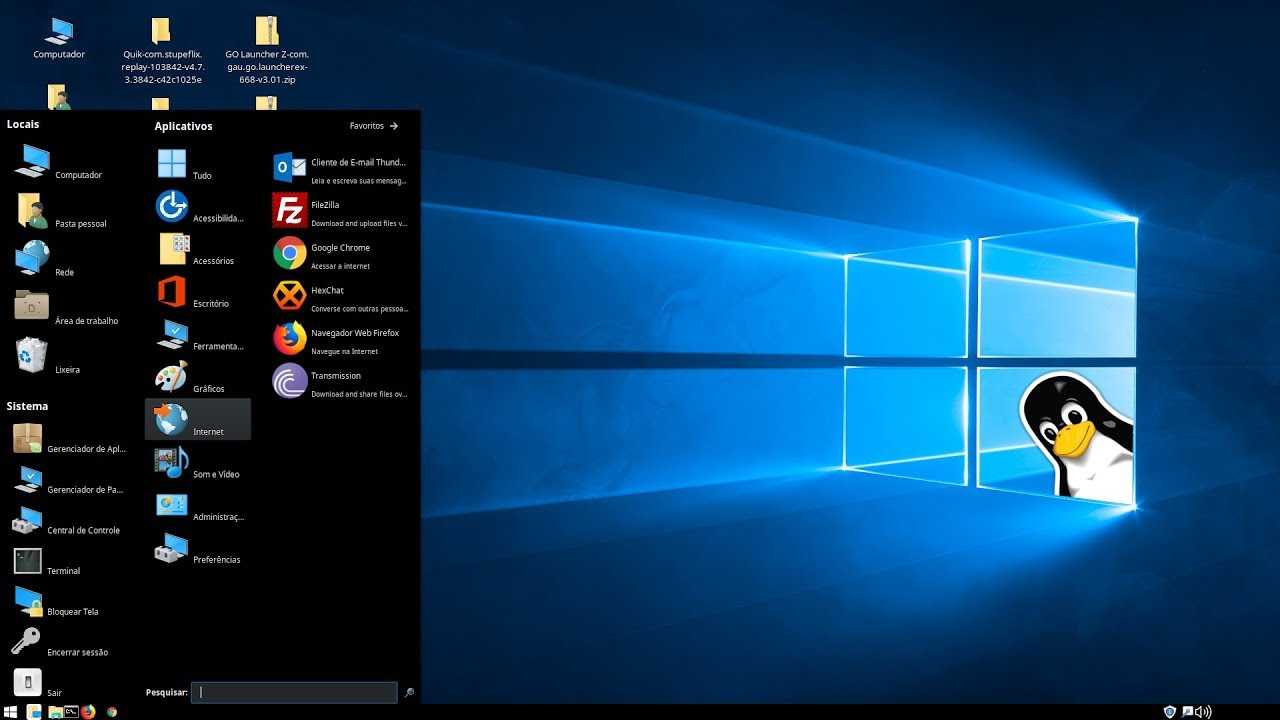This screenshot has width=1280, height=720.
Task: Click inside the Pesquisar search field
Action: [293, 692]
